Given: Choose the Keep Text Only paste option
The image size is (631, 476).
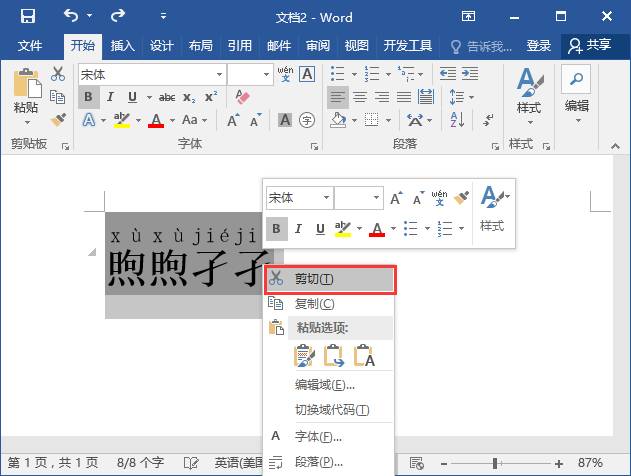Looking at the screenshot, I should (364, 355).
